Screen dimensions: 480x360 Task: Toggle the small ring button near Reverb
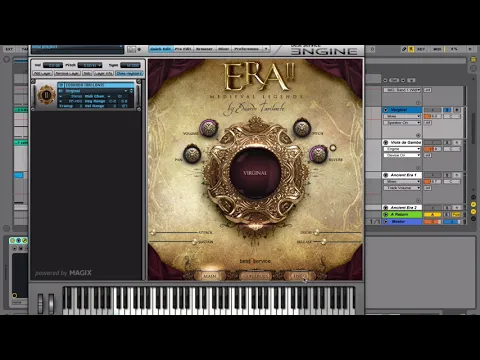(x=333, y=147)
